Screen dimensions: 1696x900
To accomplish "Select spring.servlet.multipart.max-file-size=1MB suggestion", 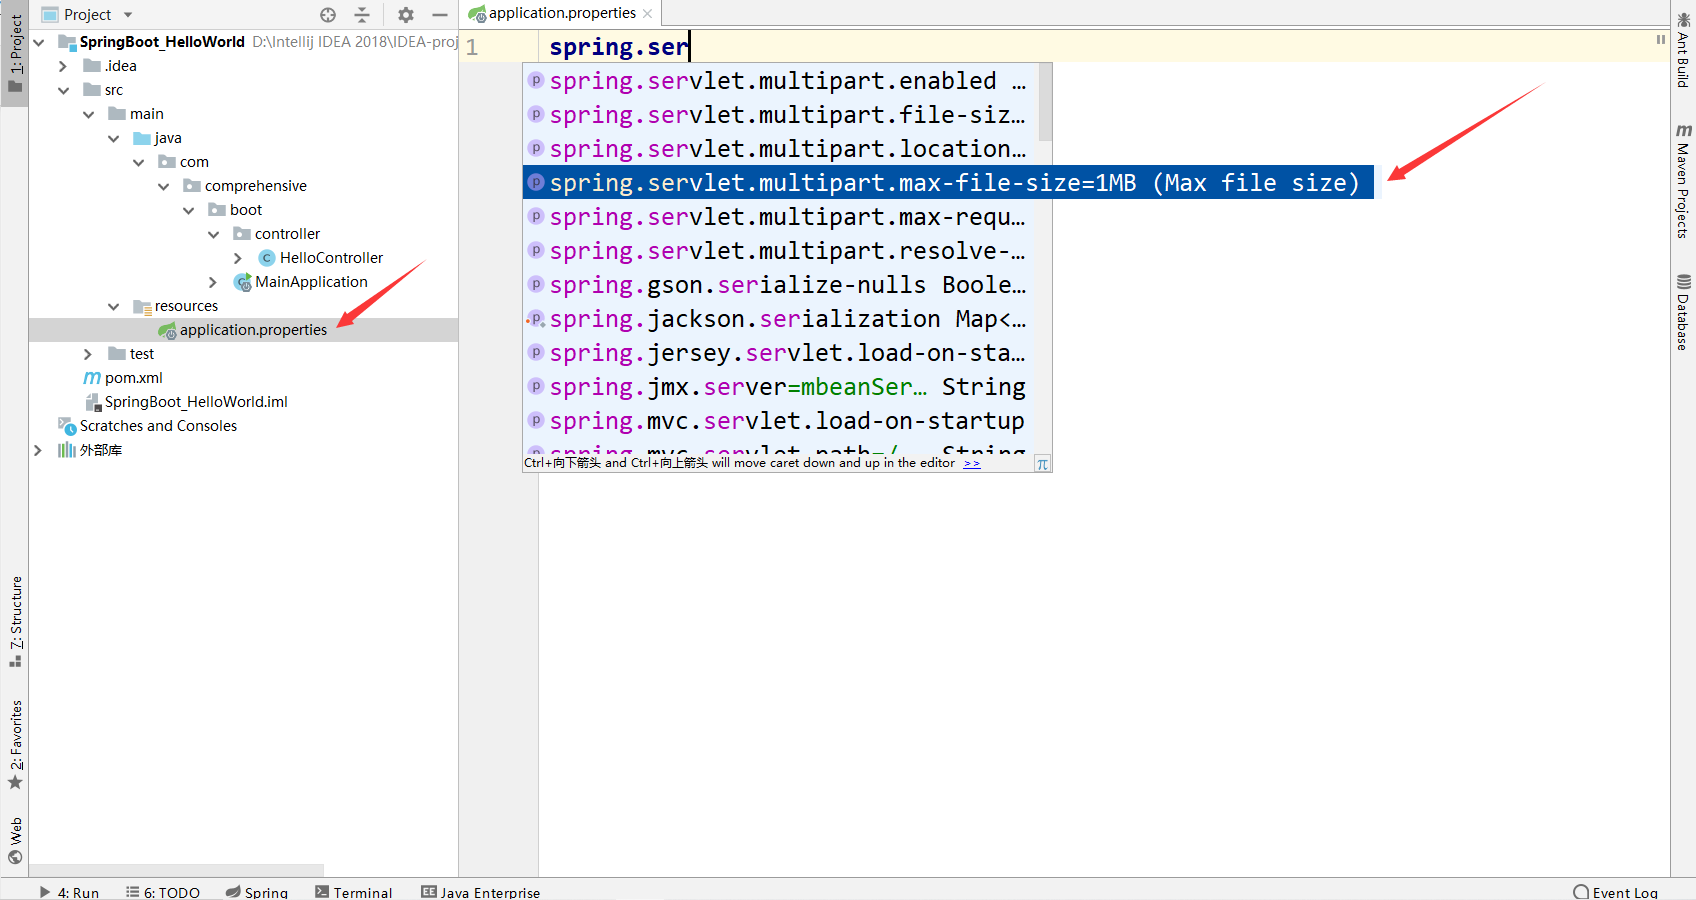I will point(948,183).
